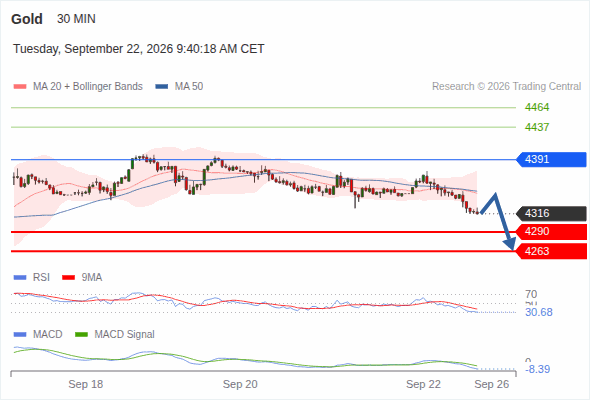Click the MA 20 + Bollinger Bands legend swatch
590x400 pixels.
click(x=20, y=87)
